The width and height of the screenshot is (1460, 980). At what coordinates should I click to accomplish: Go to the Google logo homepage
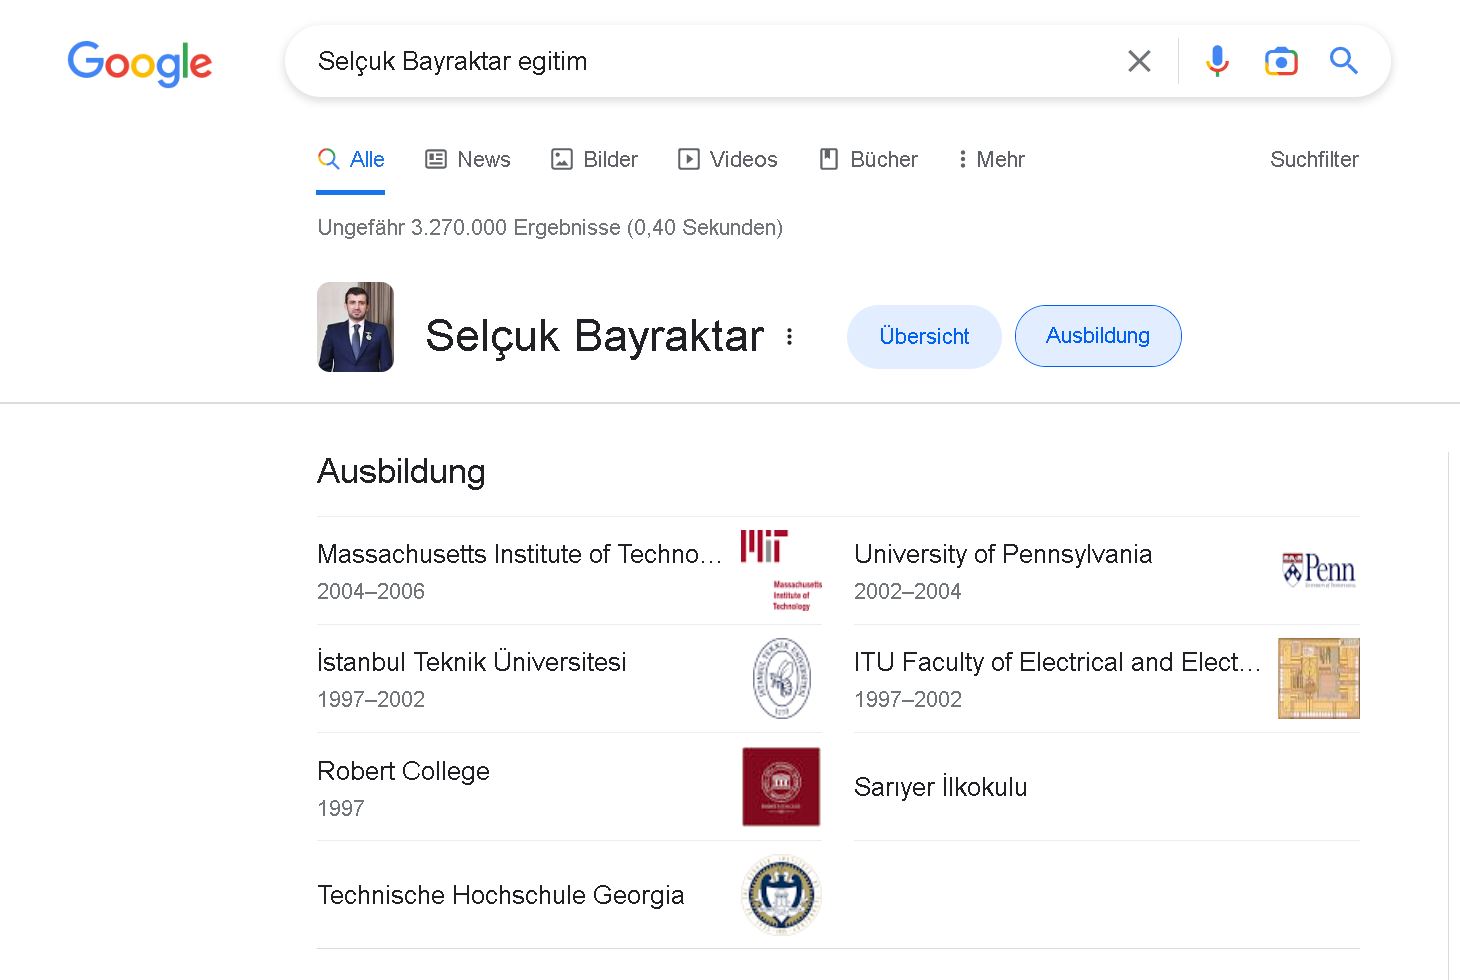[140, 64]
